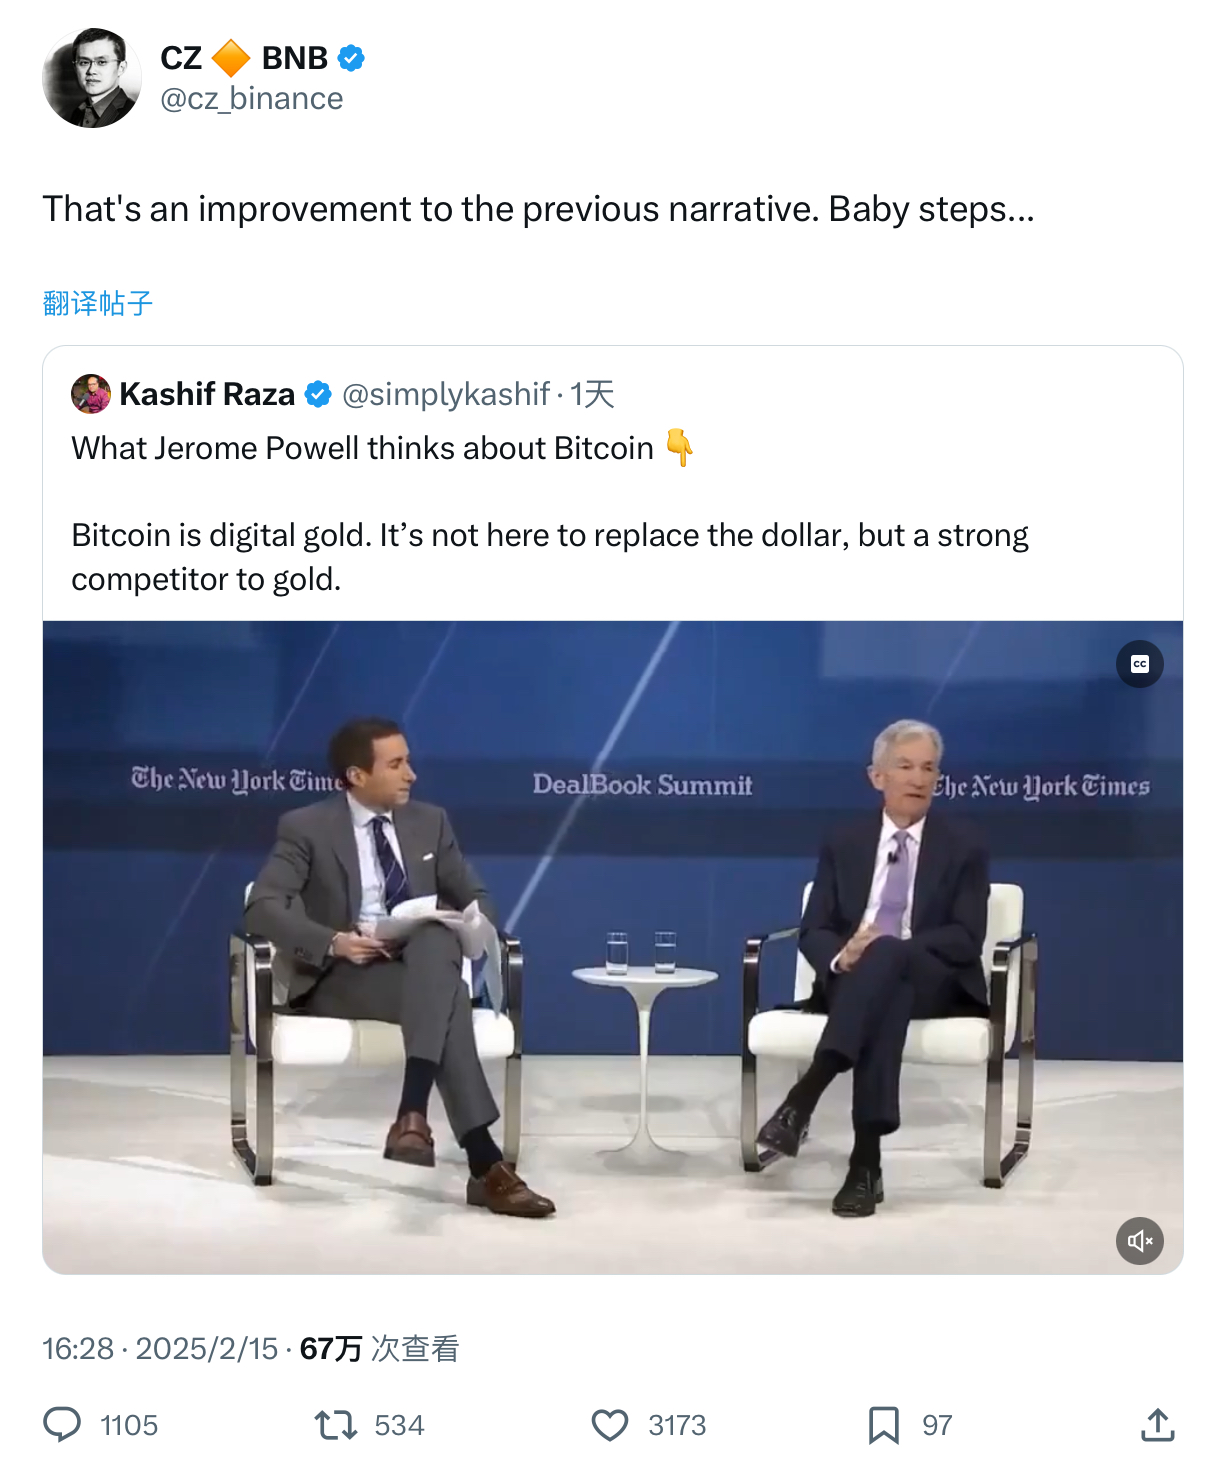1228x1465 pixels.
Task: Click the 翻译帖子 translate link
Action: (x=98, y=303)
